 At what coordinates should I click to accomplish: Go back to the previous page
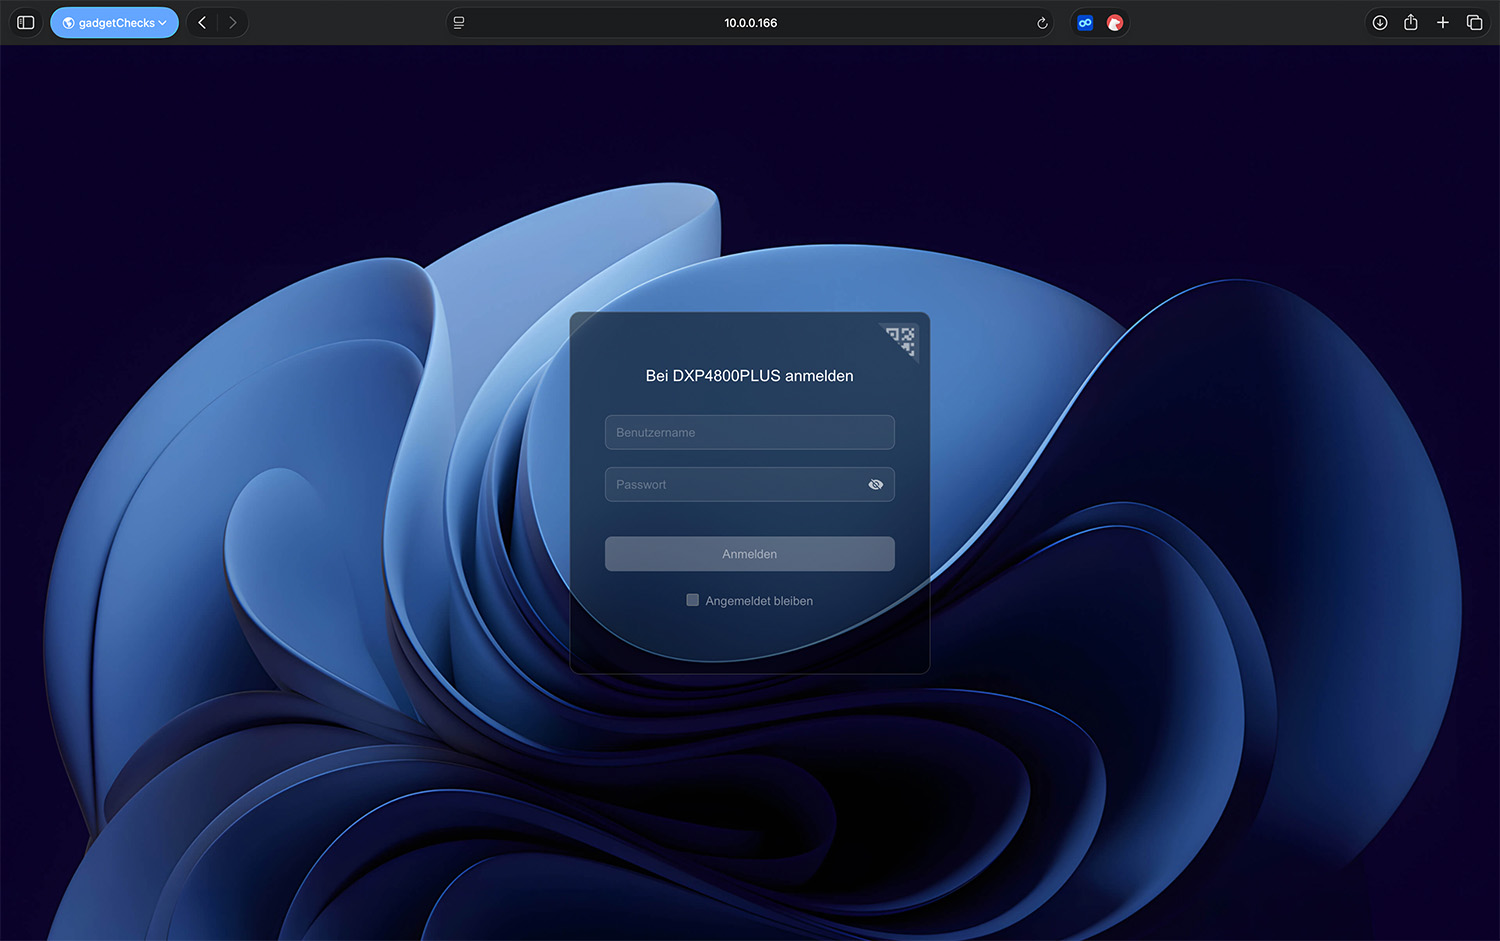pyautogui.click(x=202, y=23)
